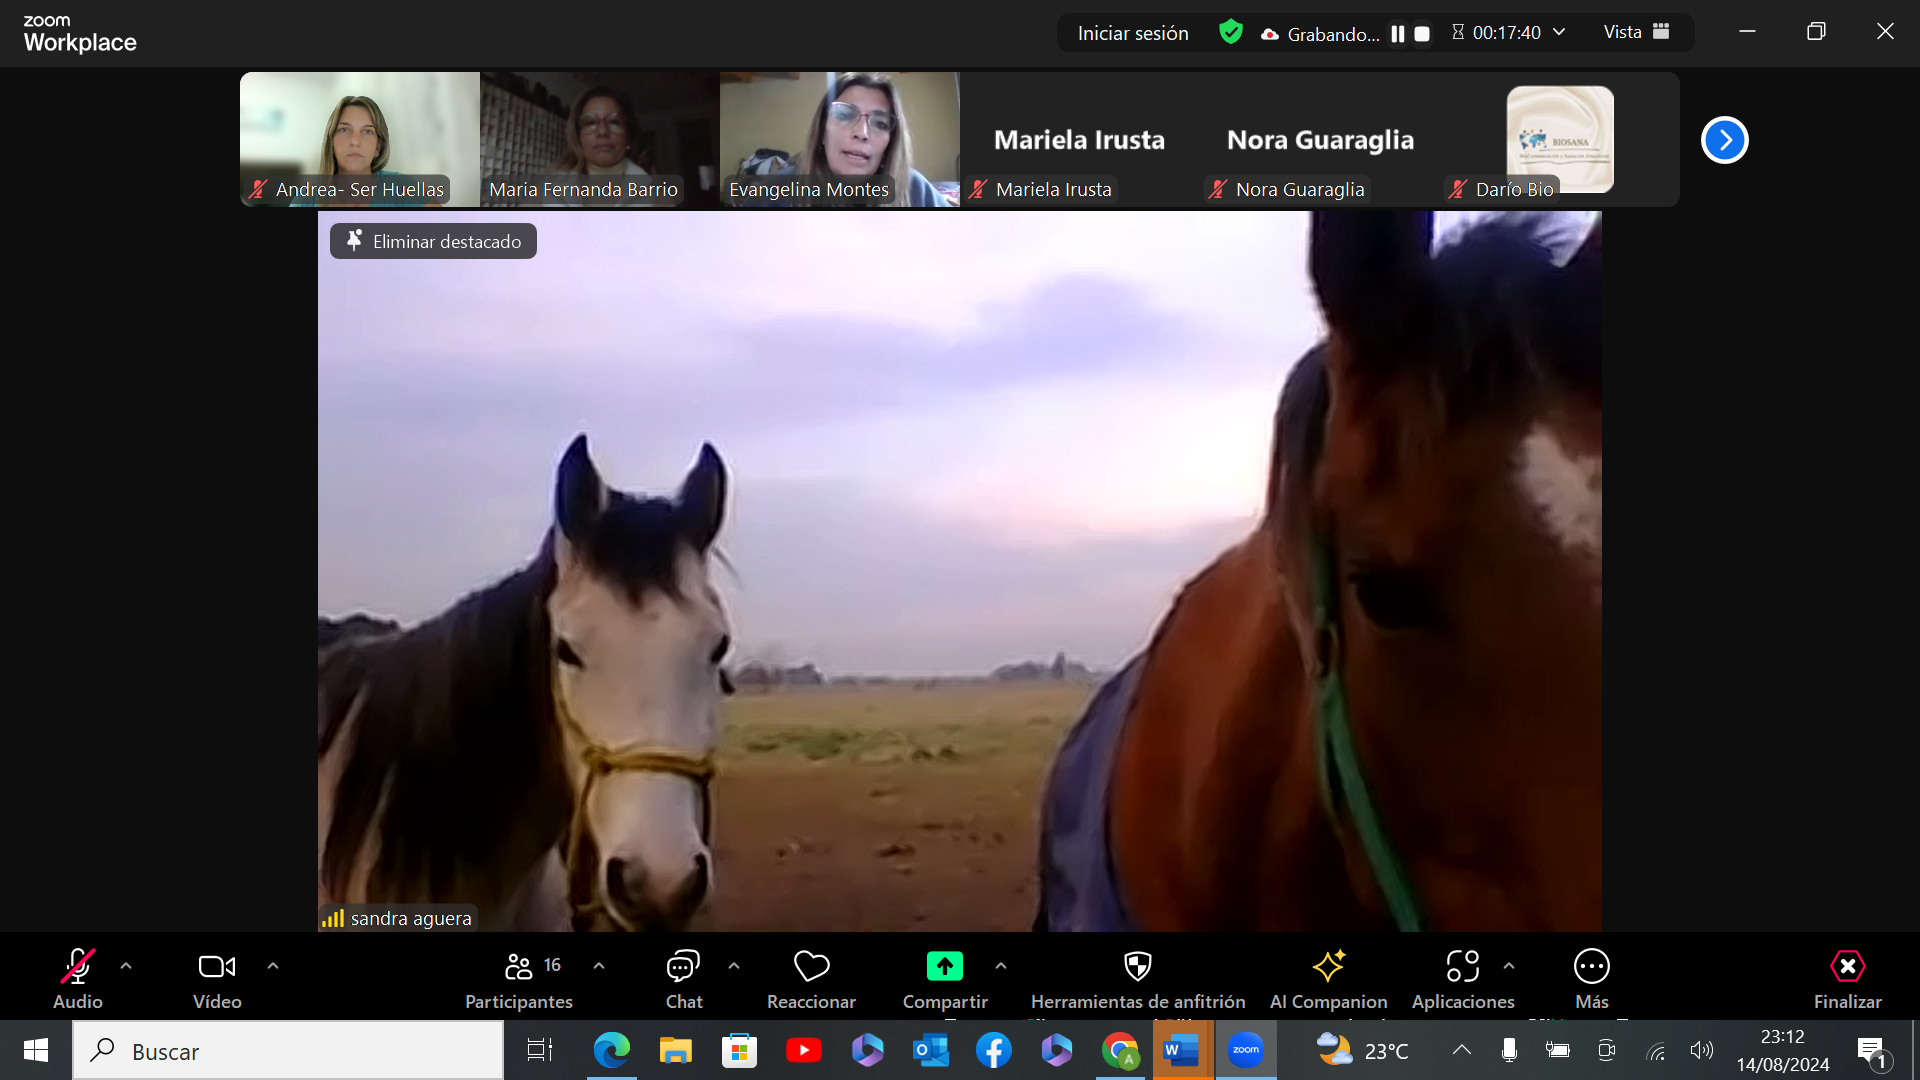Open Herramientas de anfitrión shield icon
The width and height of the screenshot is (1920, 1080).
point(1137,967)
